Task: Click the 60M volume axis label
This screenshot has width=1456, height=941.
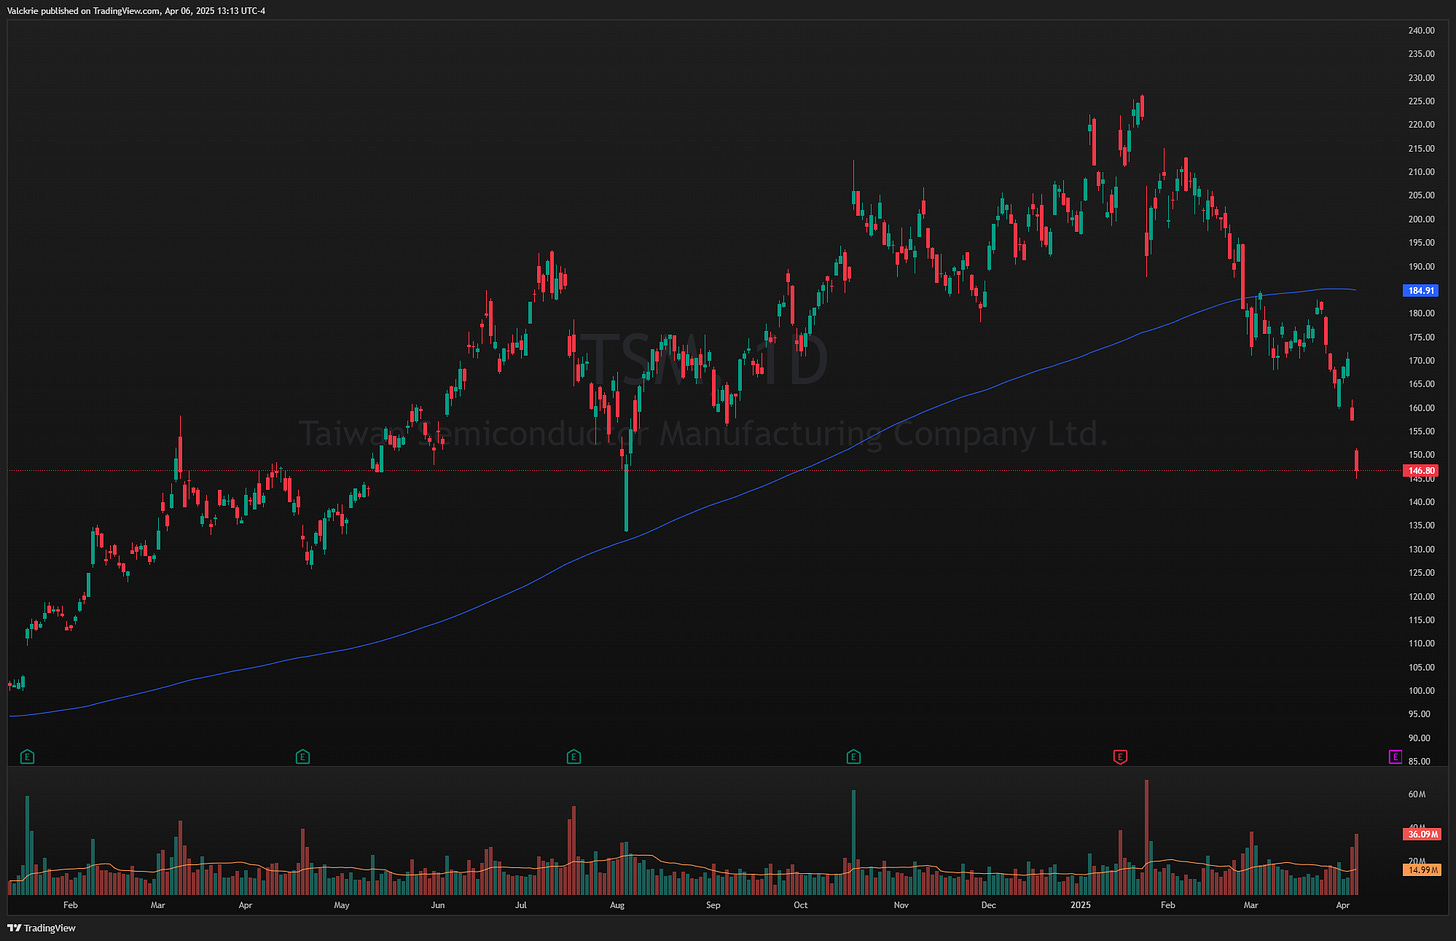Action: coord(1416,795)
